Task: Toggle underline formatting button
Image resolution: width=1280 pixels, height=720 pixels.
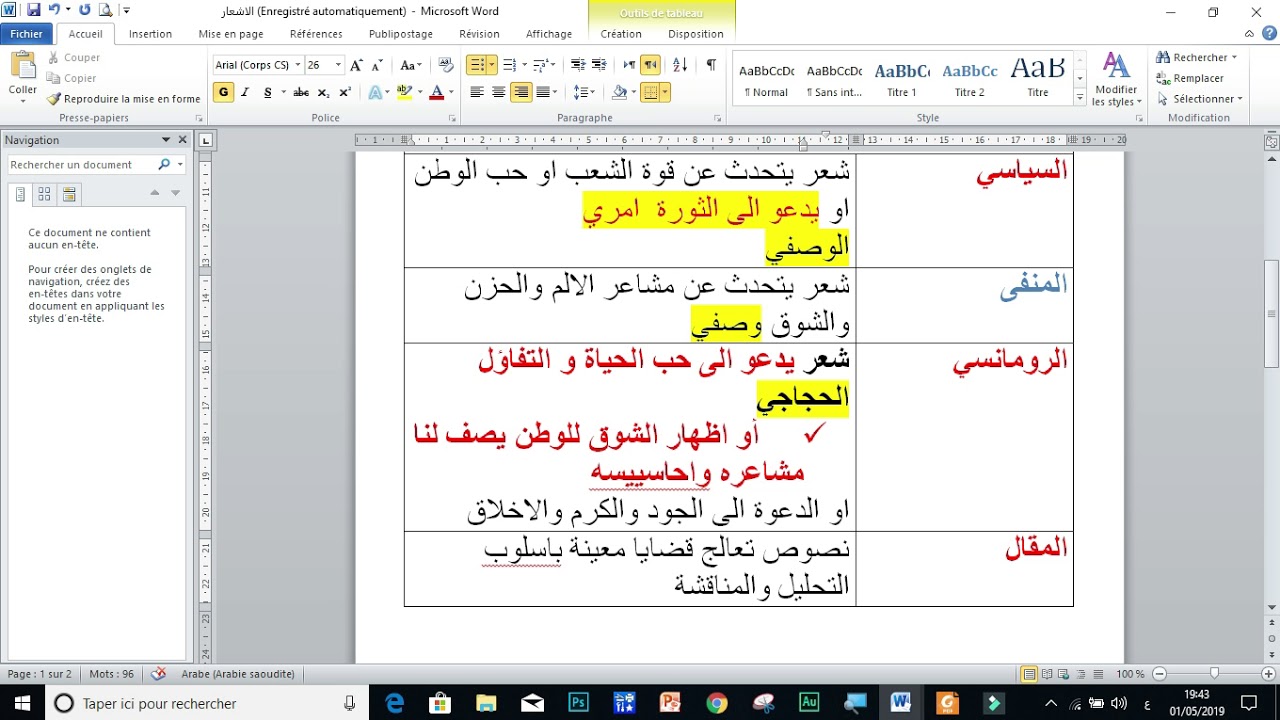Action: 268,92
